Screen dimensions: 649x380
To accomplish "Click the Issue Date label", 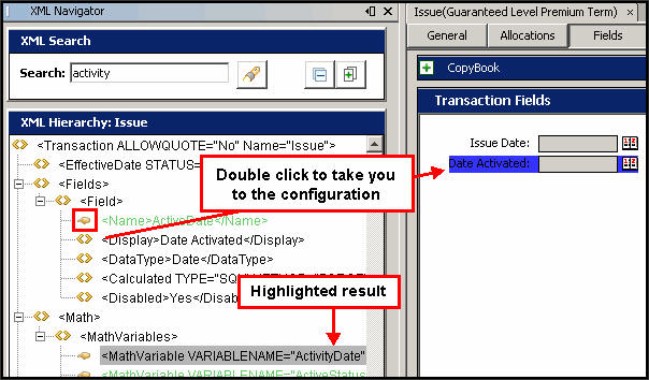I will [x=500, y=143].
